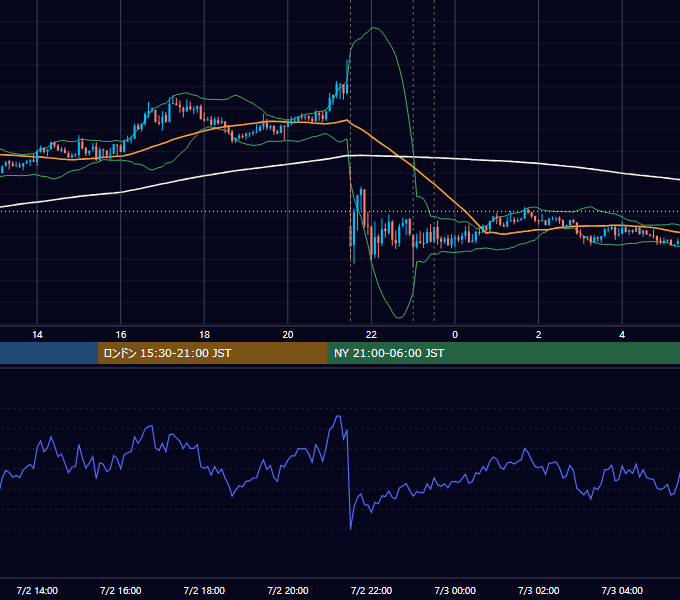Viewport: 680px width, 600px height.
Task: Click the 7/2 16:00 time label
Action: tap(121, 591)
